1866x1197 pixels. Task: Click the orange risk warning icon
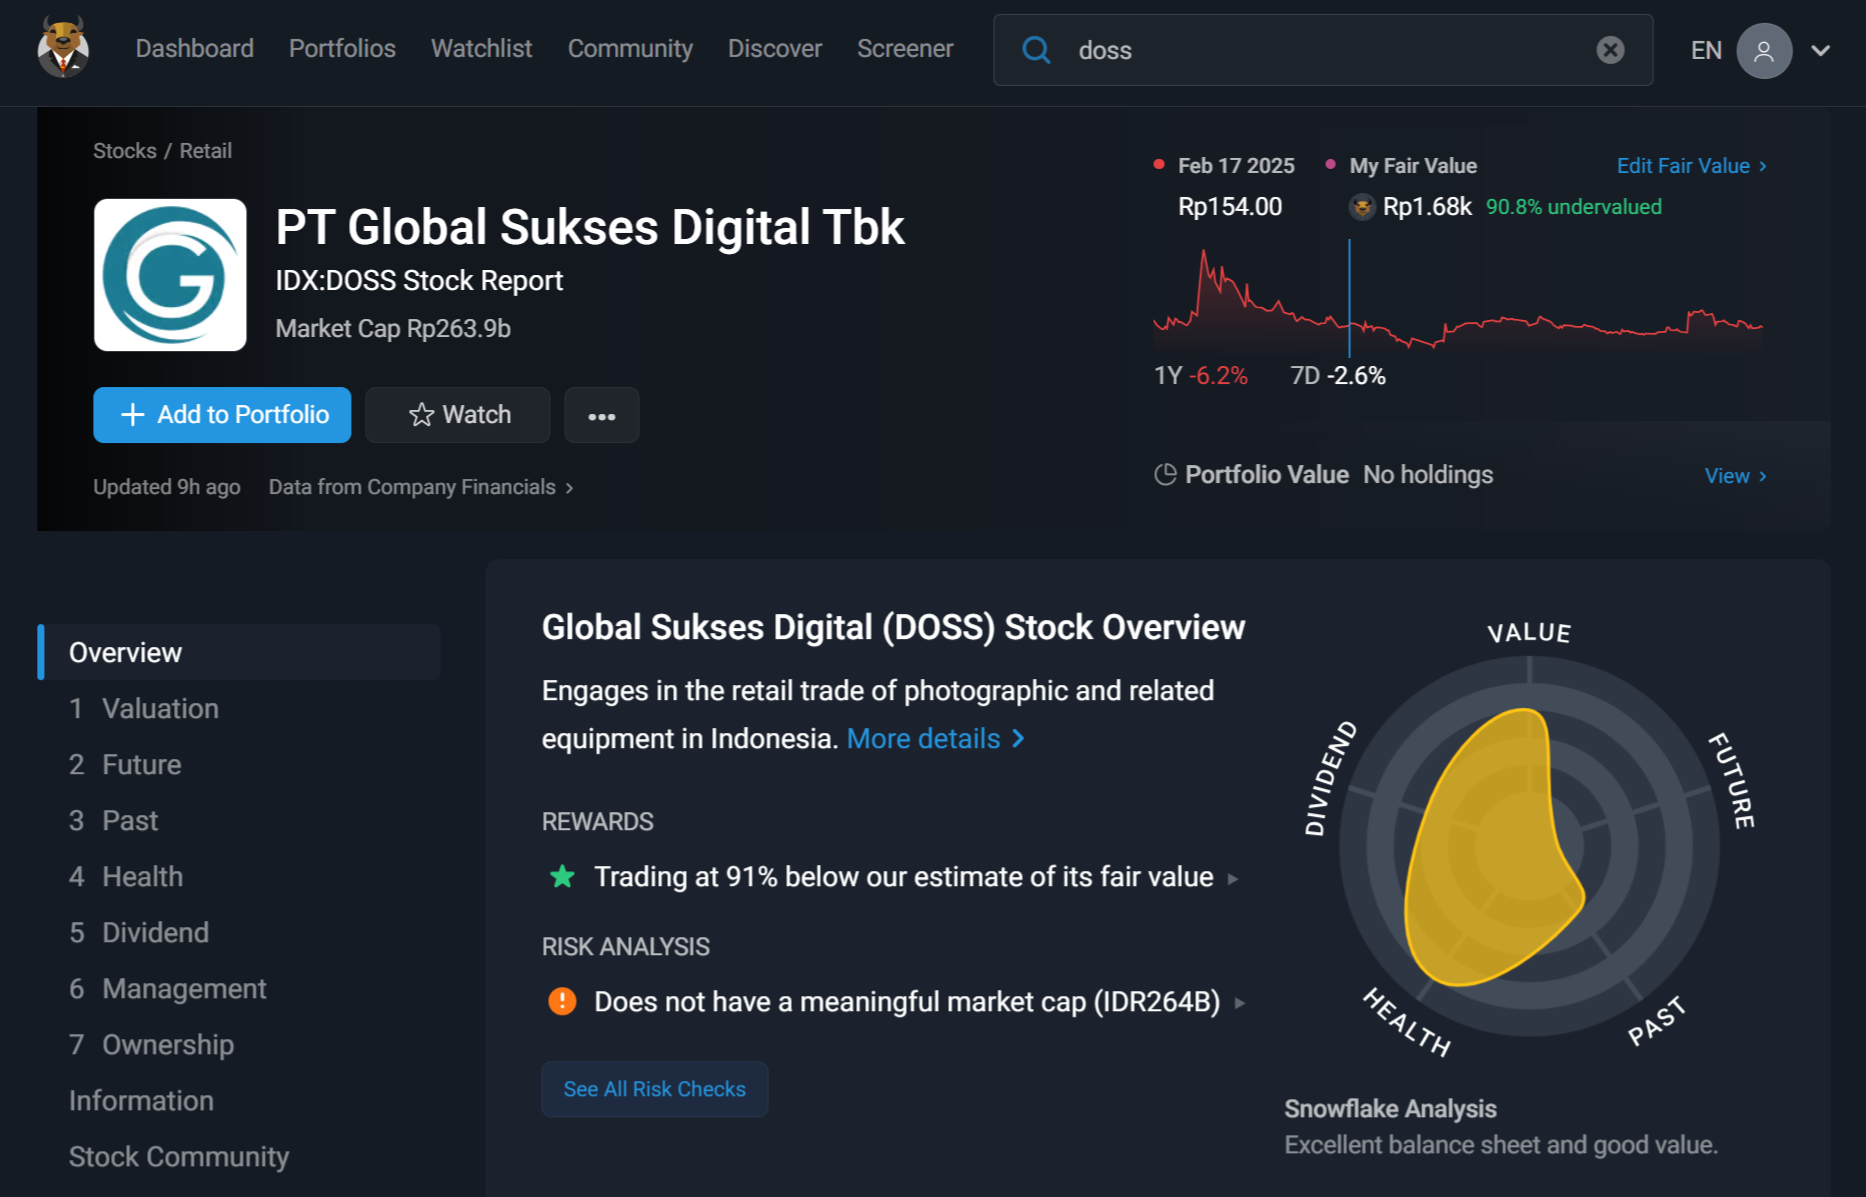562,1001
